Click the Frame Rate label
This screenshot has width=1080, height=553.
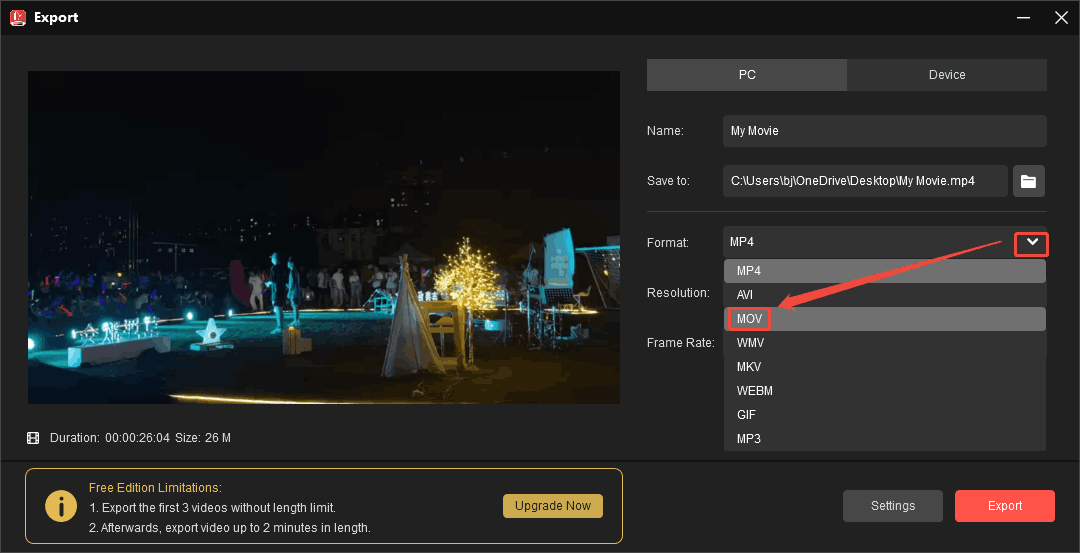coord(681,343)
